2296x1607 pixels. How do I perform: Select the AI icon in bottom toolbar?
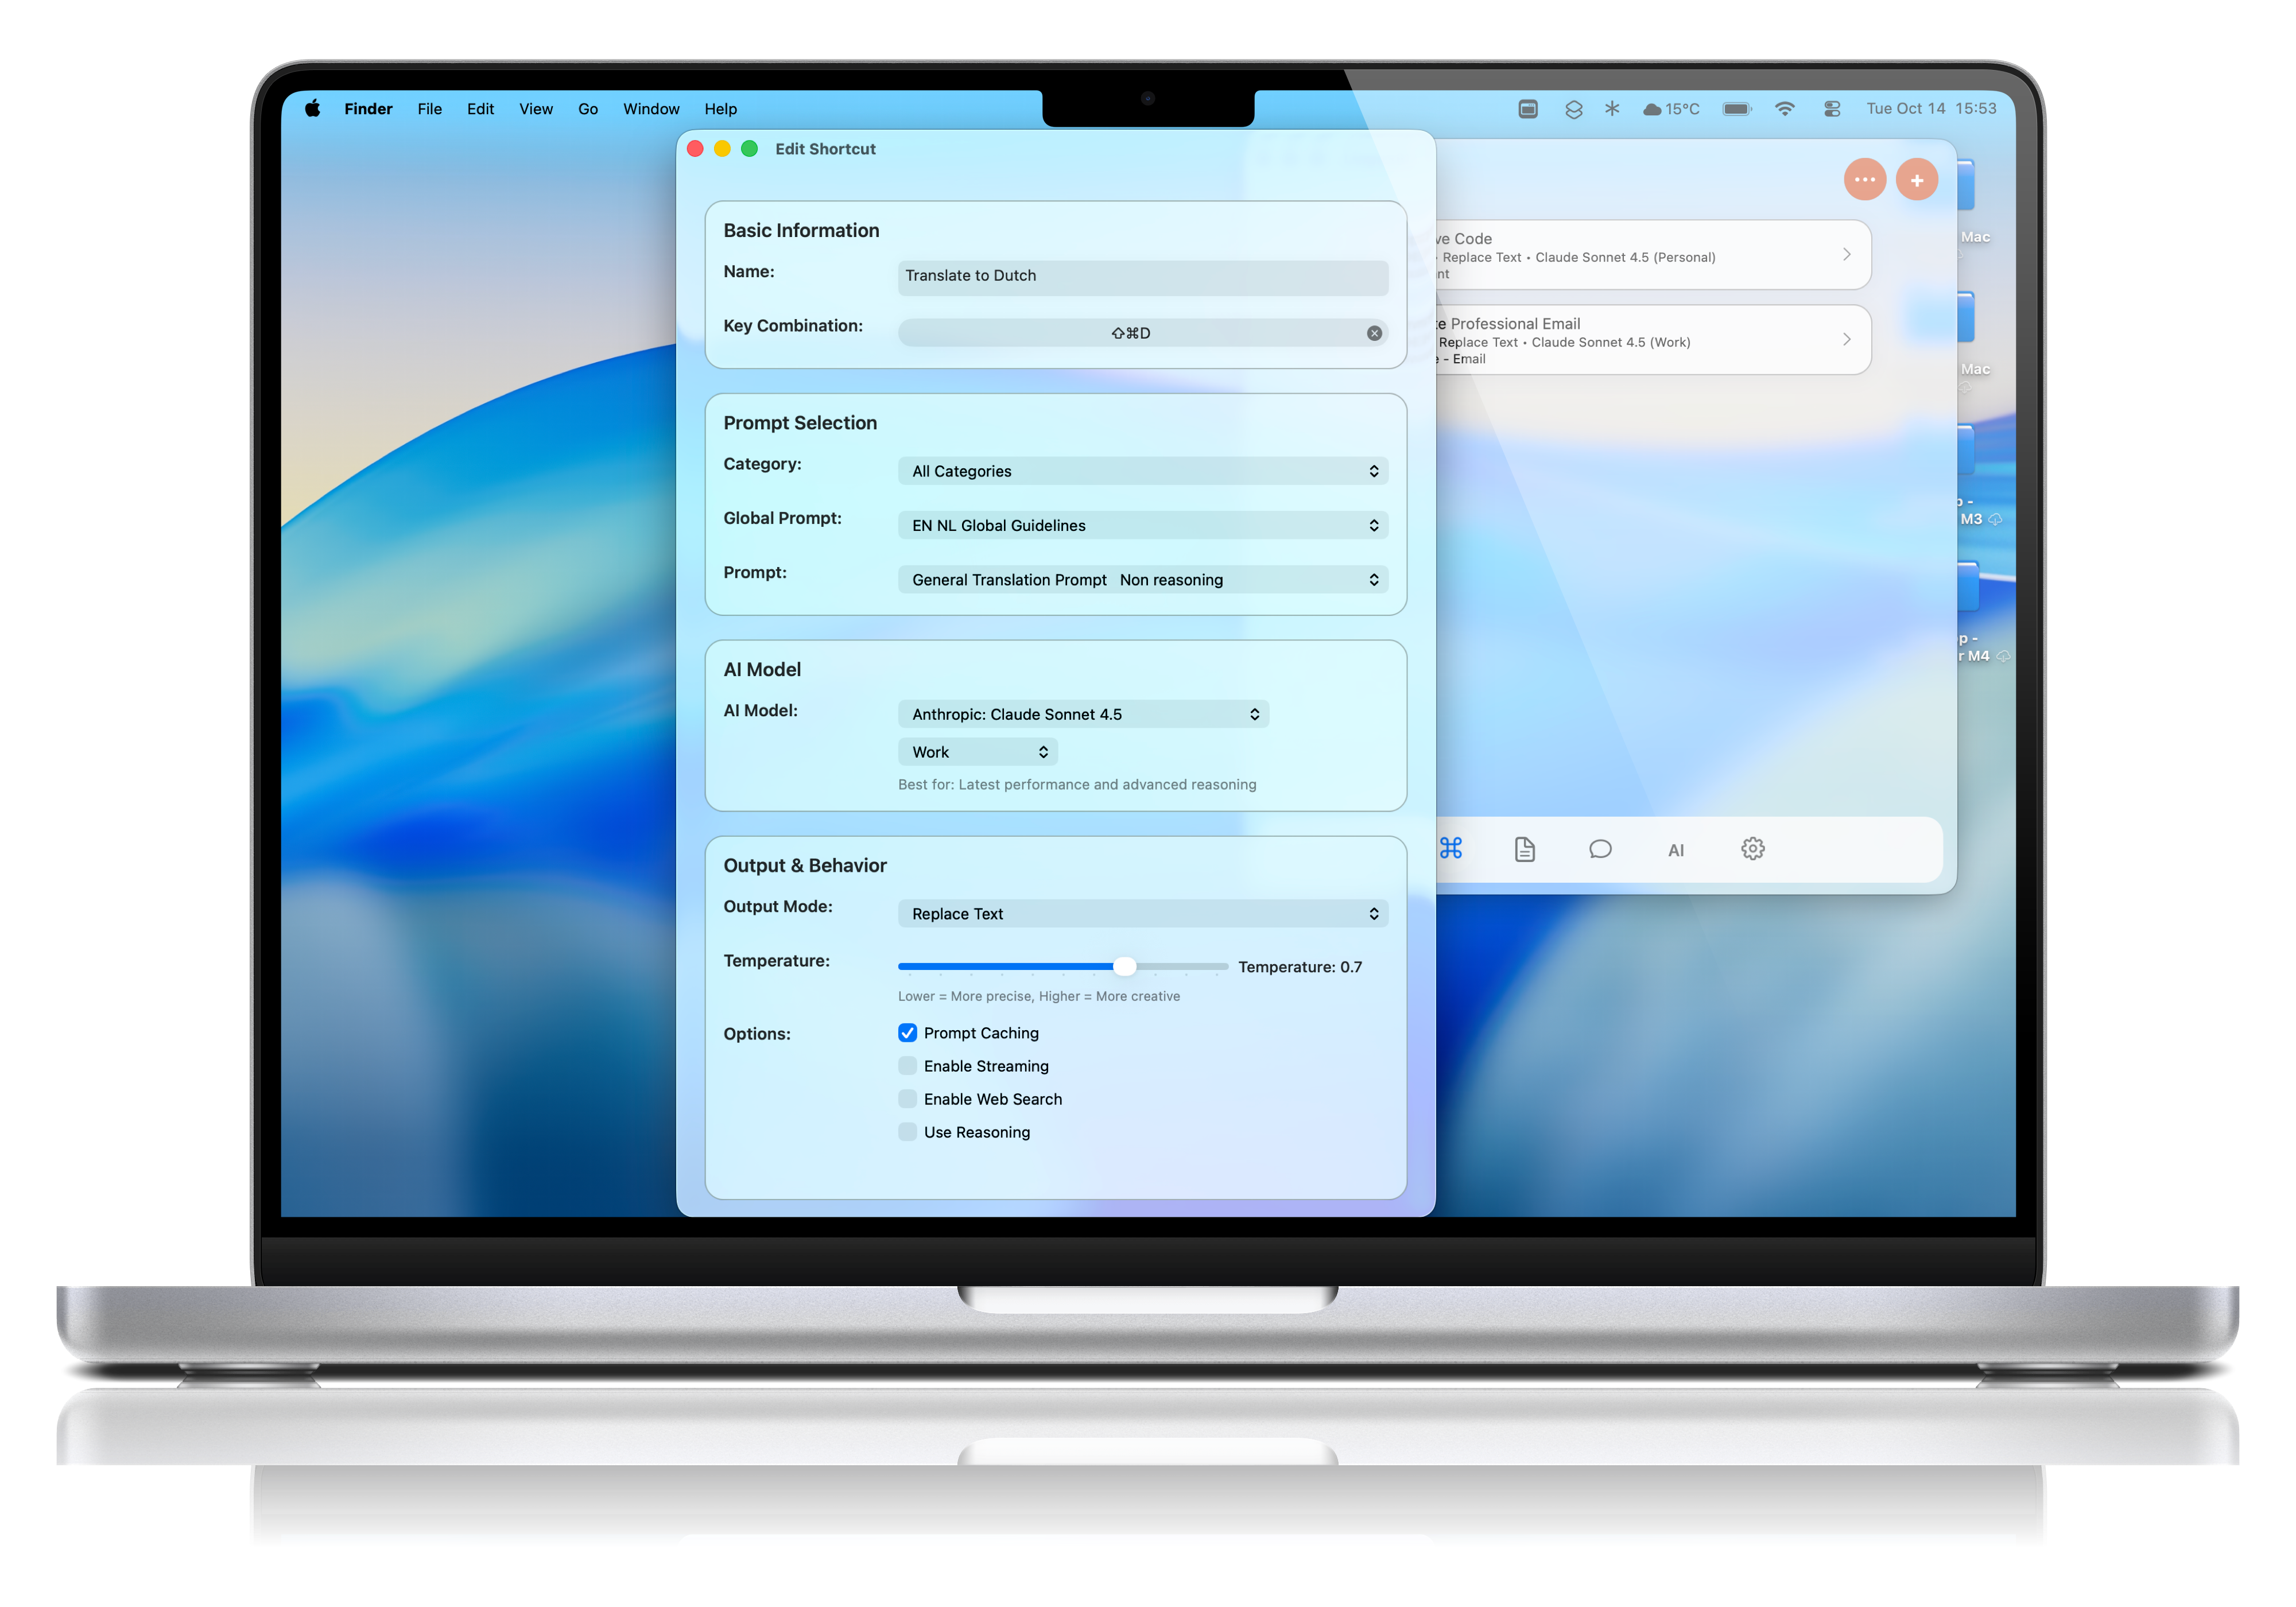click(1676, 848)
